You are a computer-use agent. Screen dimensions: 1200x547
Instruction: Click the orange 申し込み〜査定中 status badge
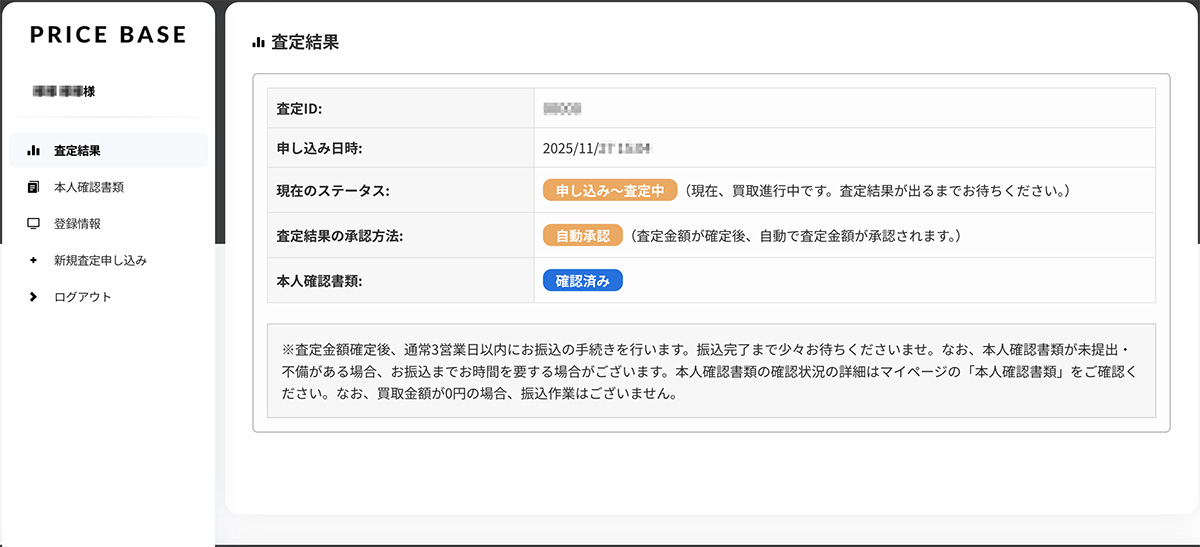[x=610, y=190]
